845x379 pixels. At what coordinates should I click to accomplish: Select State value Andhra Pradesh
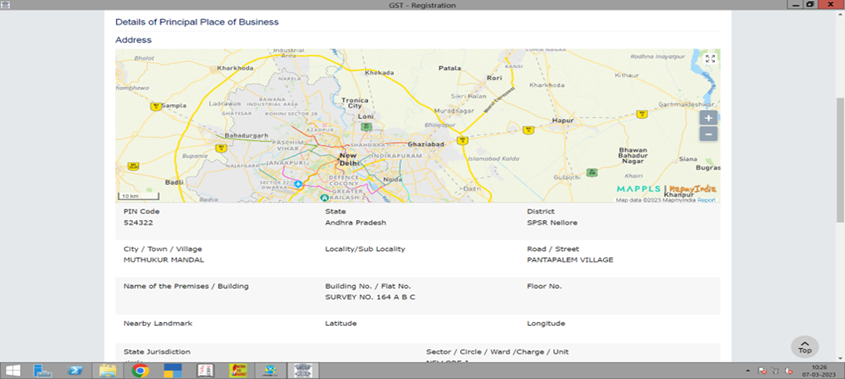356,222
